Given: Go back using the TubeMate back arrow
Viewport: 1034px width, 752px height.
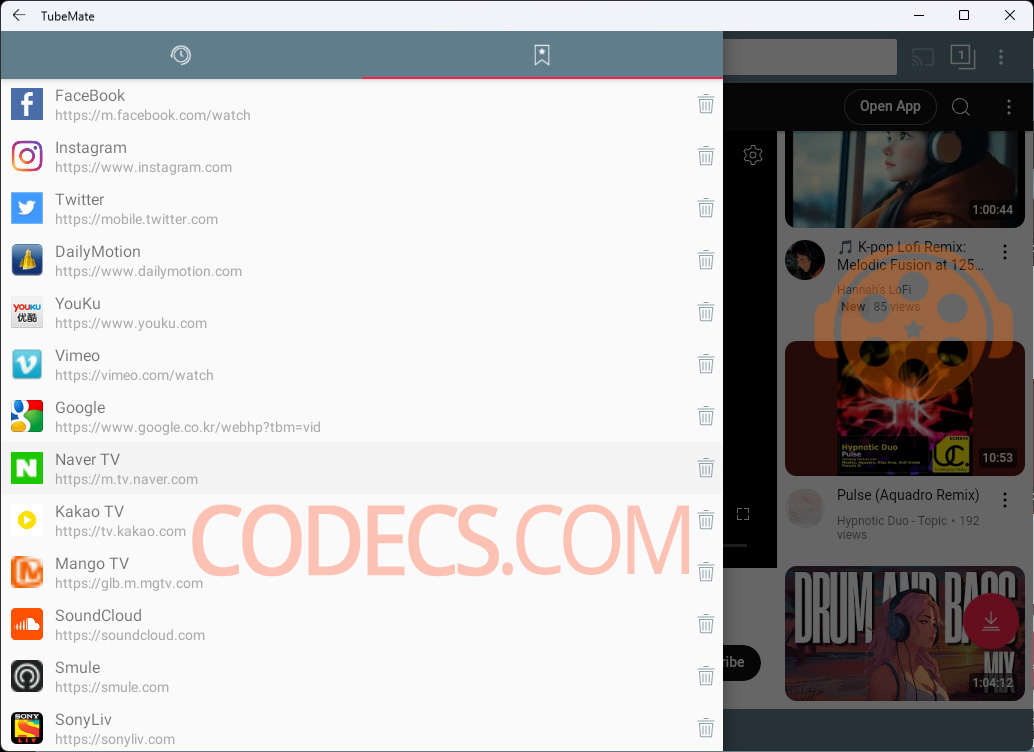Looking at the screenshot, I should [x=19, y=15].
